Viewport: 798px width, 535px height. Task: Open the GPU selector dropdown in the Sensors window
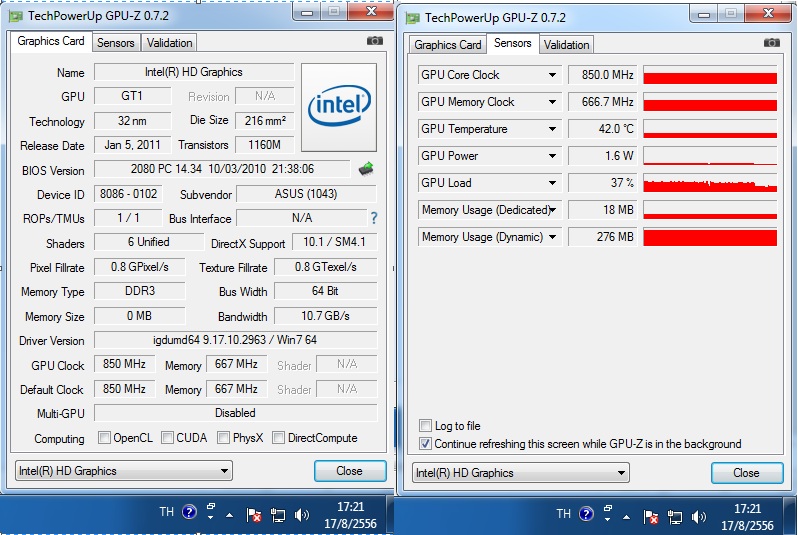pyautogui.click(x=521, y=473)
